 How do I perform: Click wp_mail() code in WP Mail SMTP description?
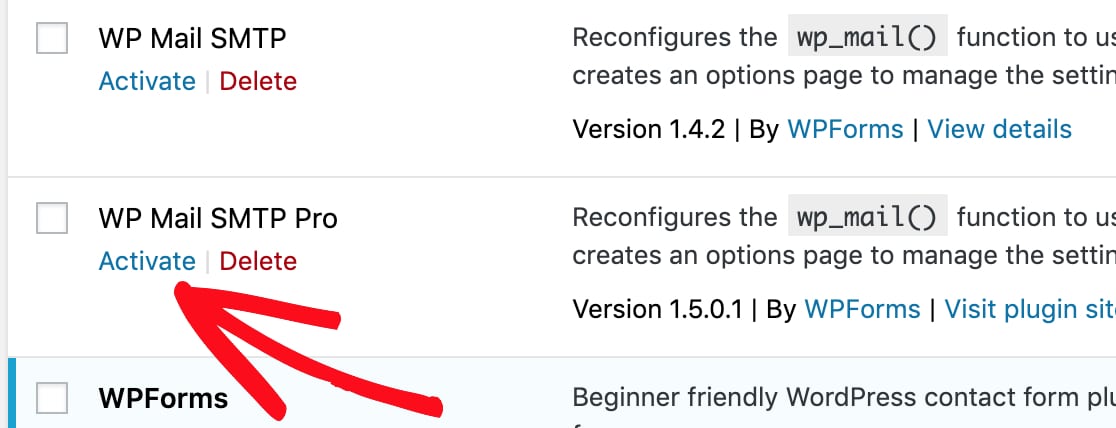[x=867, y=38]
